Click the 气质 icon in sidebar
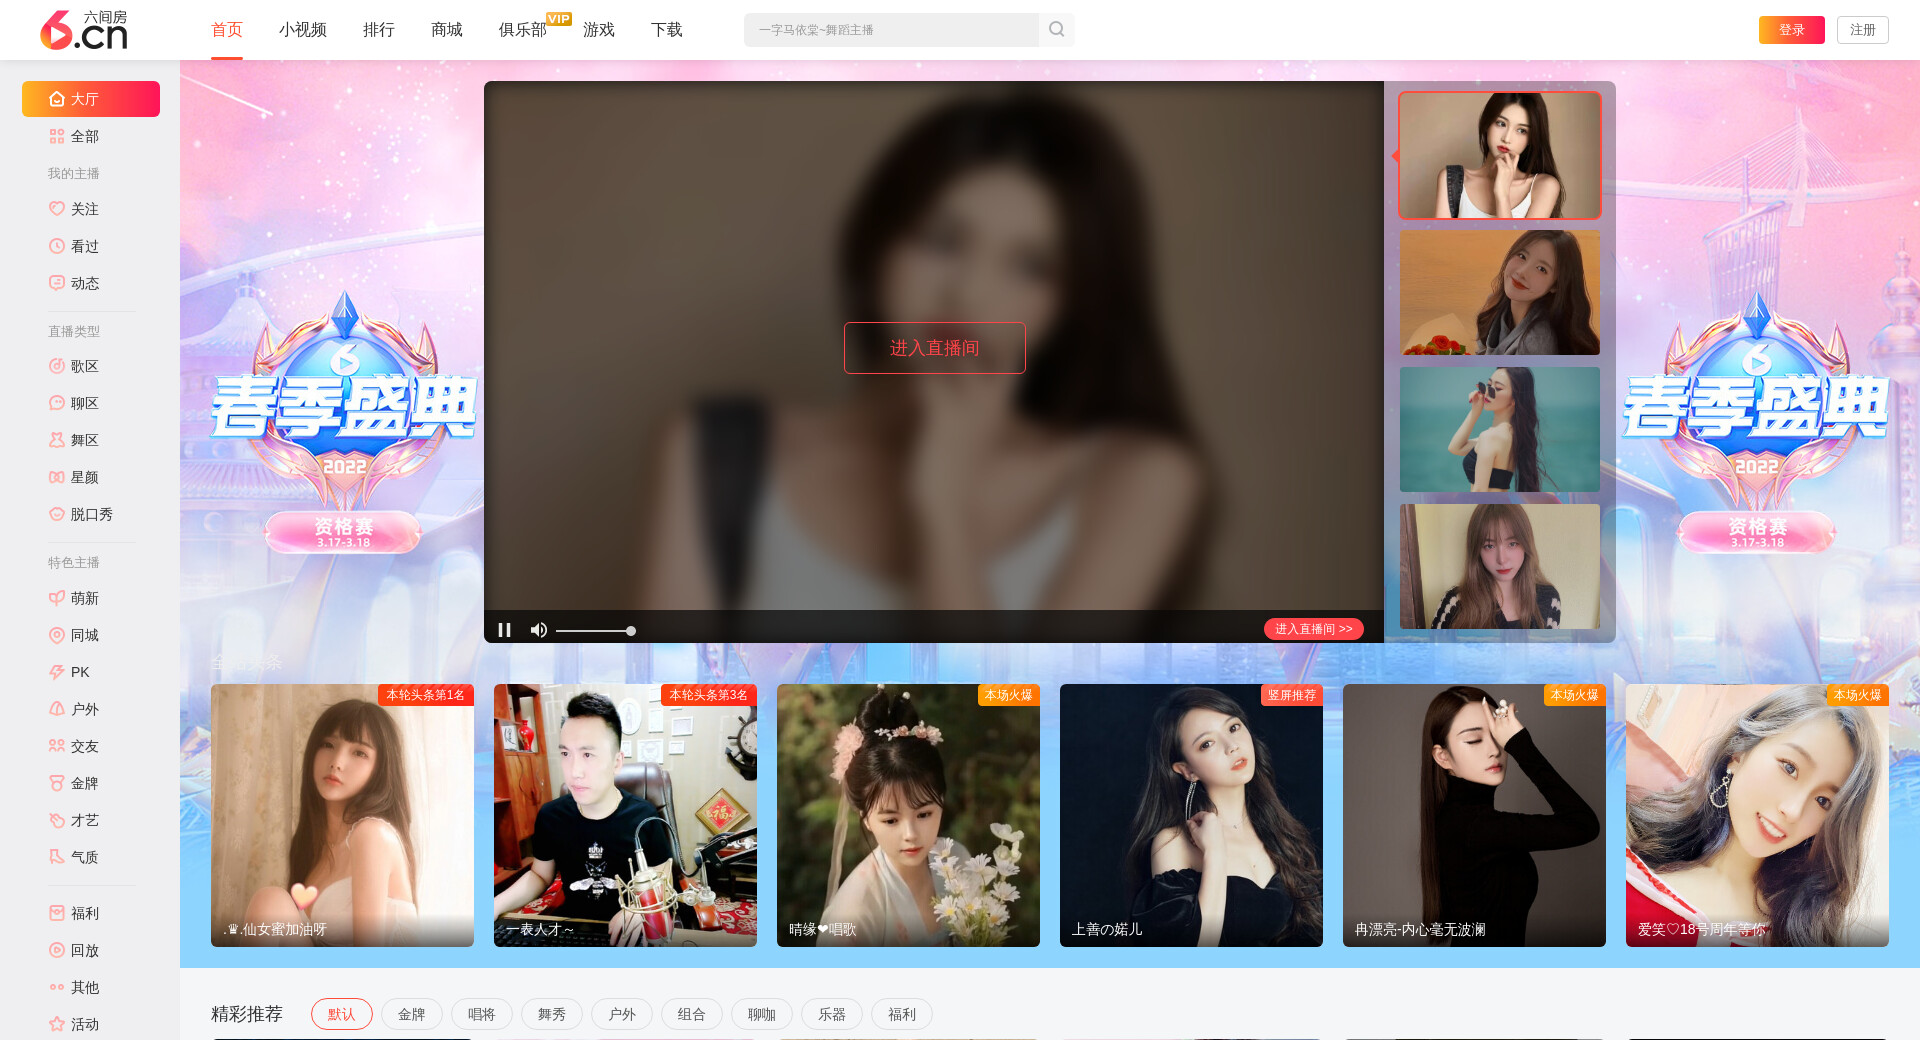The width and height of the screenshot is (1920, 1040). [57, 857]
